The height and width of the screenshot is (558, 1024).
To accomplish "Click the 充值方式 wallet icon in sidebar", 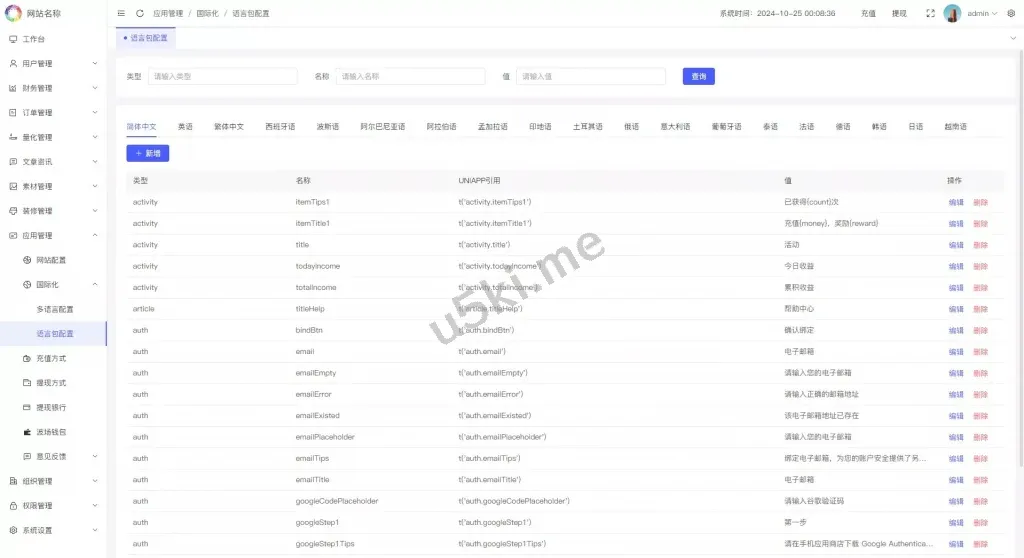I will pos(27,358).
